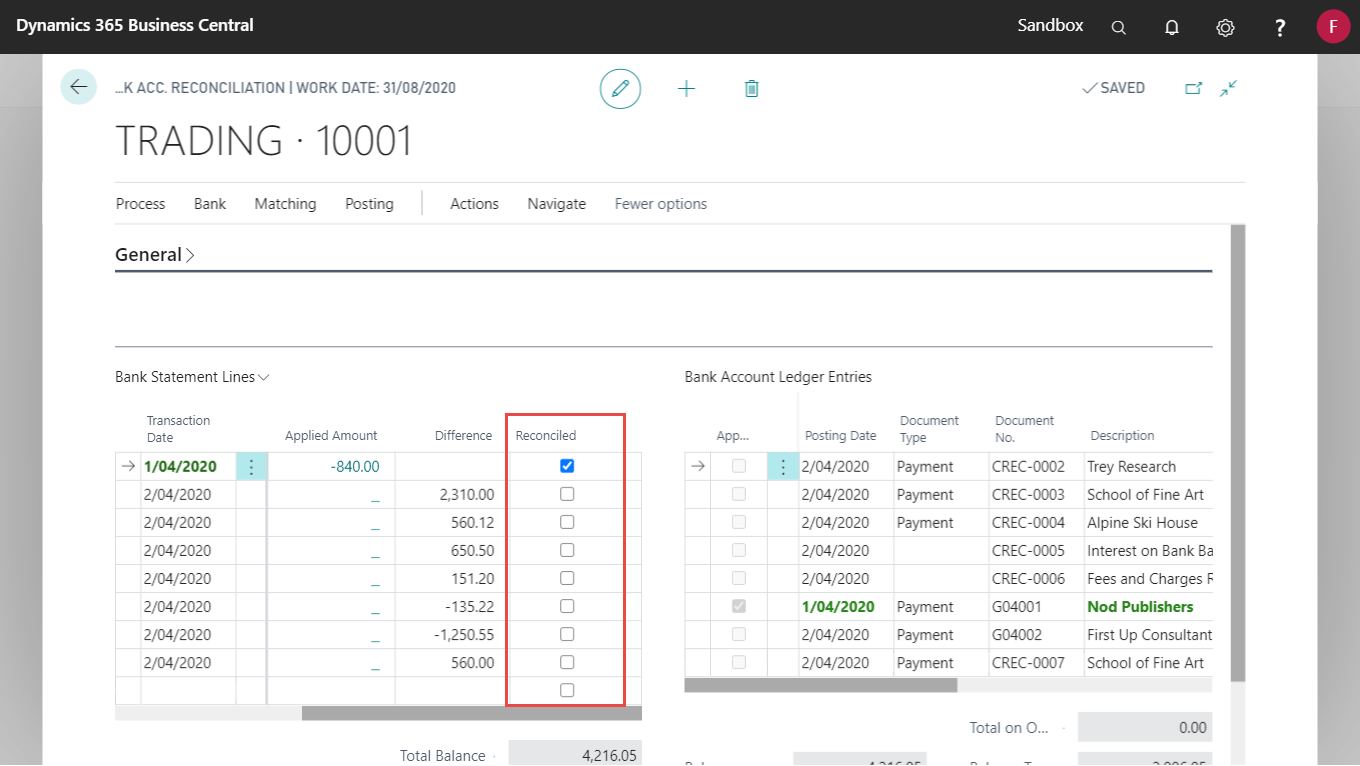
Task: Click the Description column header
Action: click(x=1122, y=436)
